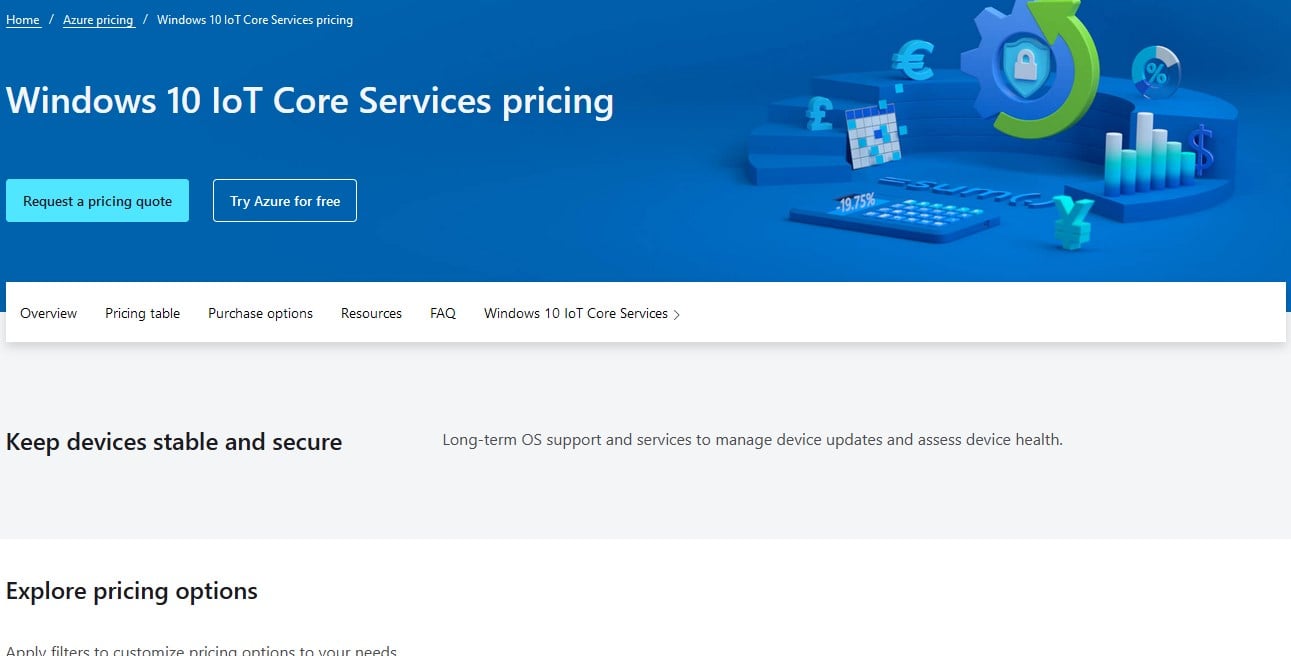Image resolution: width=1291 pixels, height=656 pixels.
Task: Jump to the Overview section tab
Action: pos(48,313)
